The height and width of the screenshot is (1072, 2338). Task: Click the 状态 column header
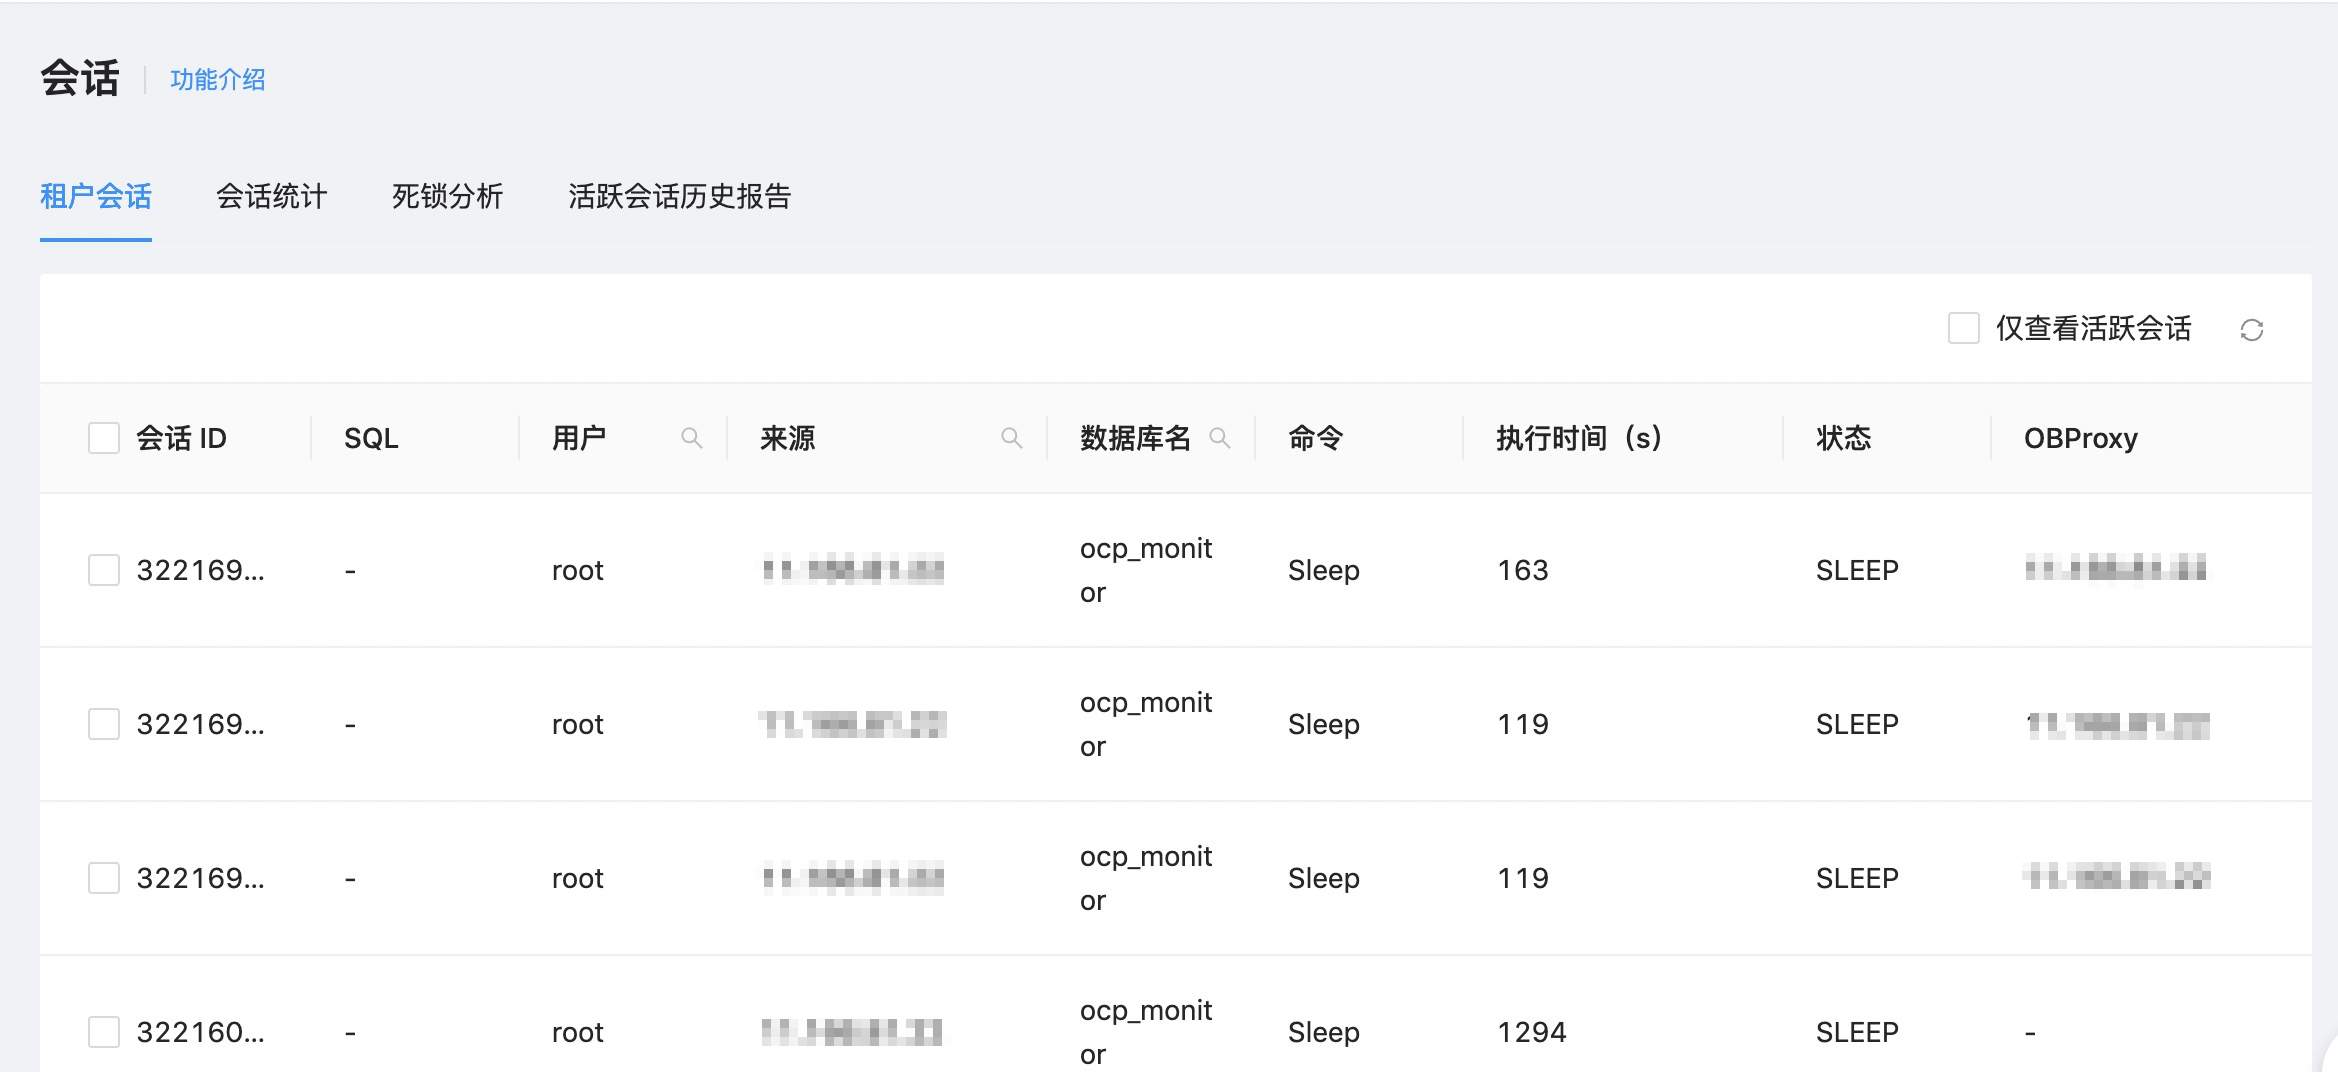[1843, 438]
